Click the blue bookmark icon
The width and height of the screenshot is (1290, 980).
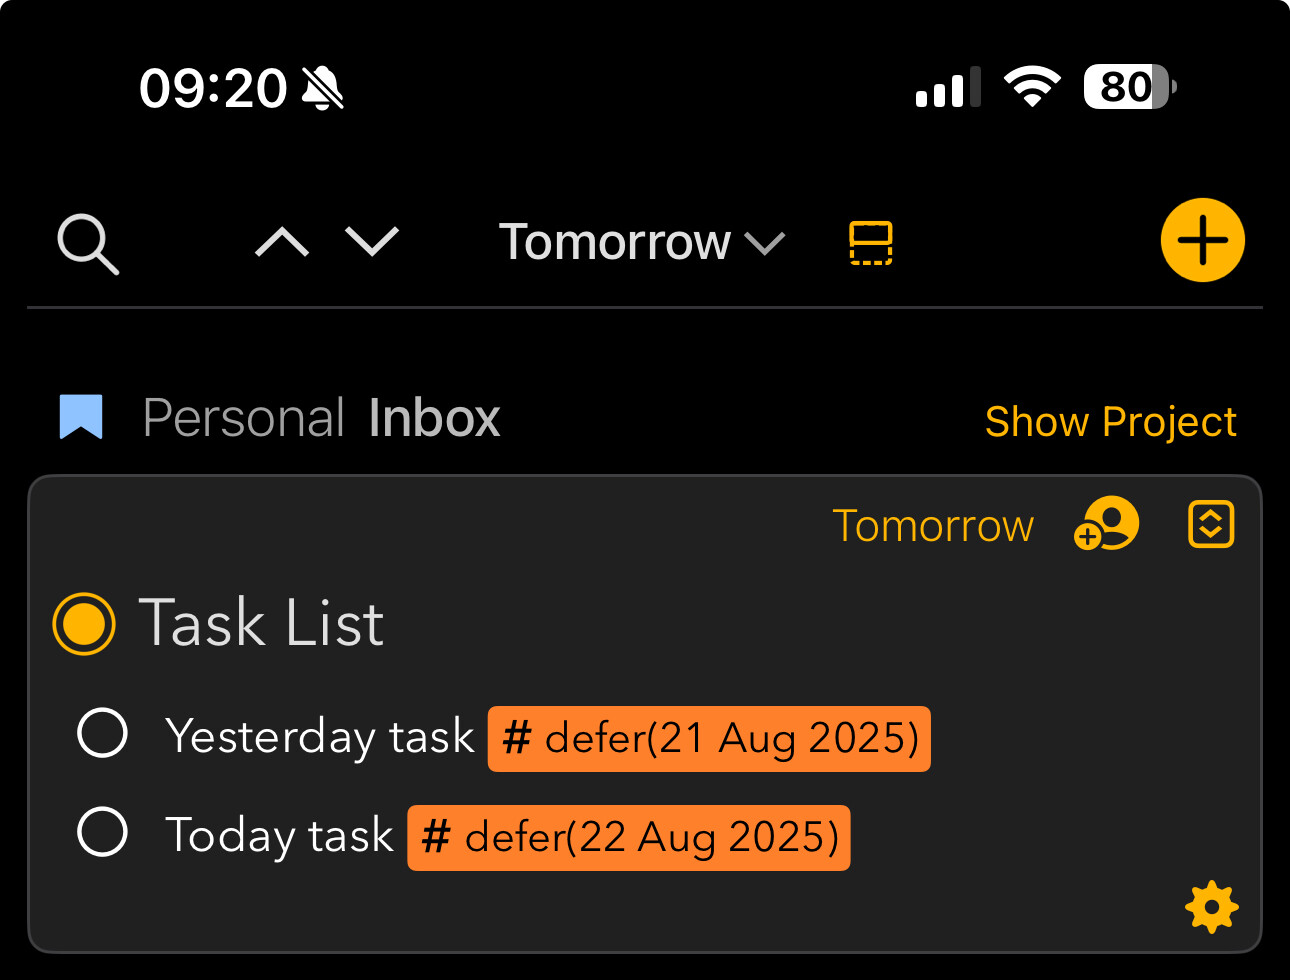[81, 417]
